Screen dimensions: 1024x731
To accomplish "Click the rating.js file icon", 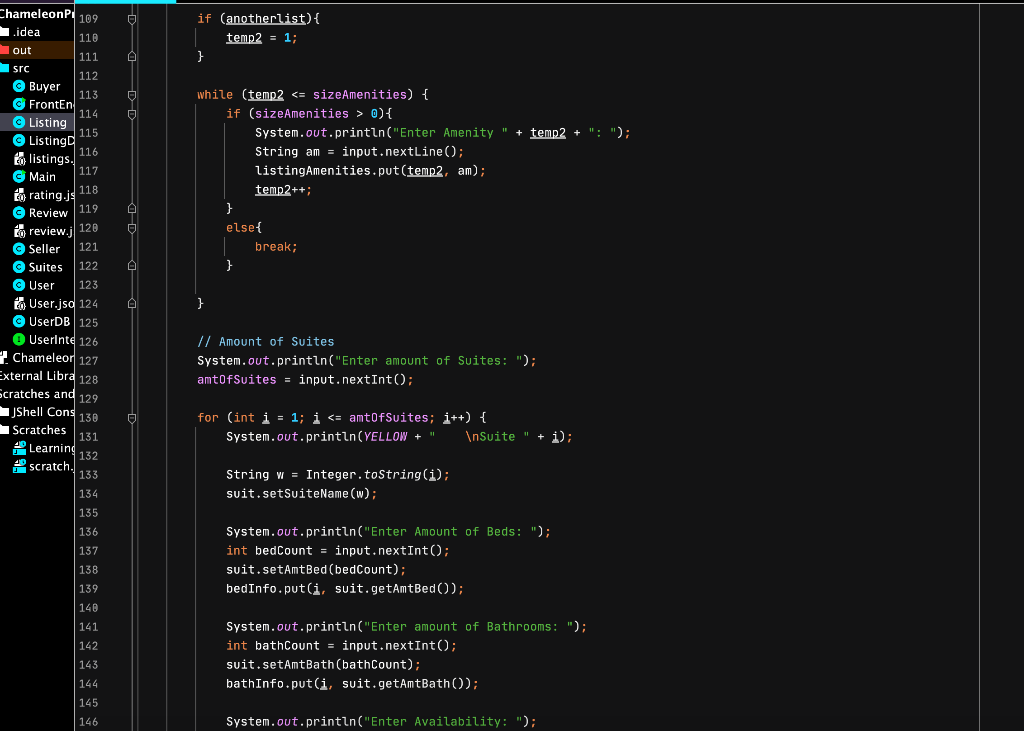I will click(19, 195).
